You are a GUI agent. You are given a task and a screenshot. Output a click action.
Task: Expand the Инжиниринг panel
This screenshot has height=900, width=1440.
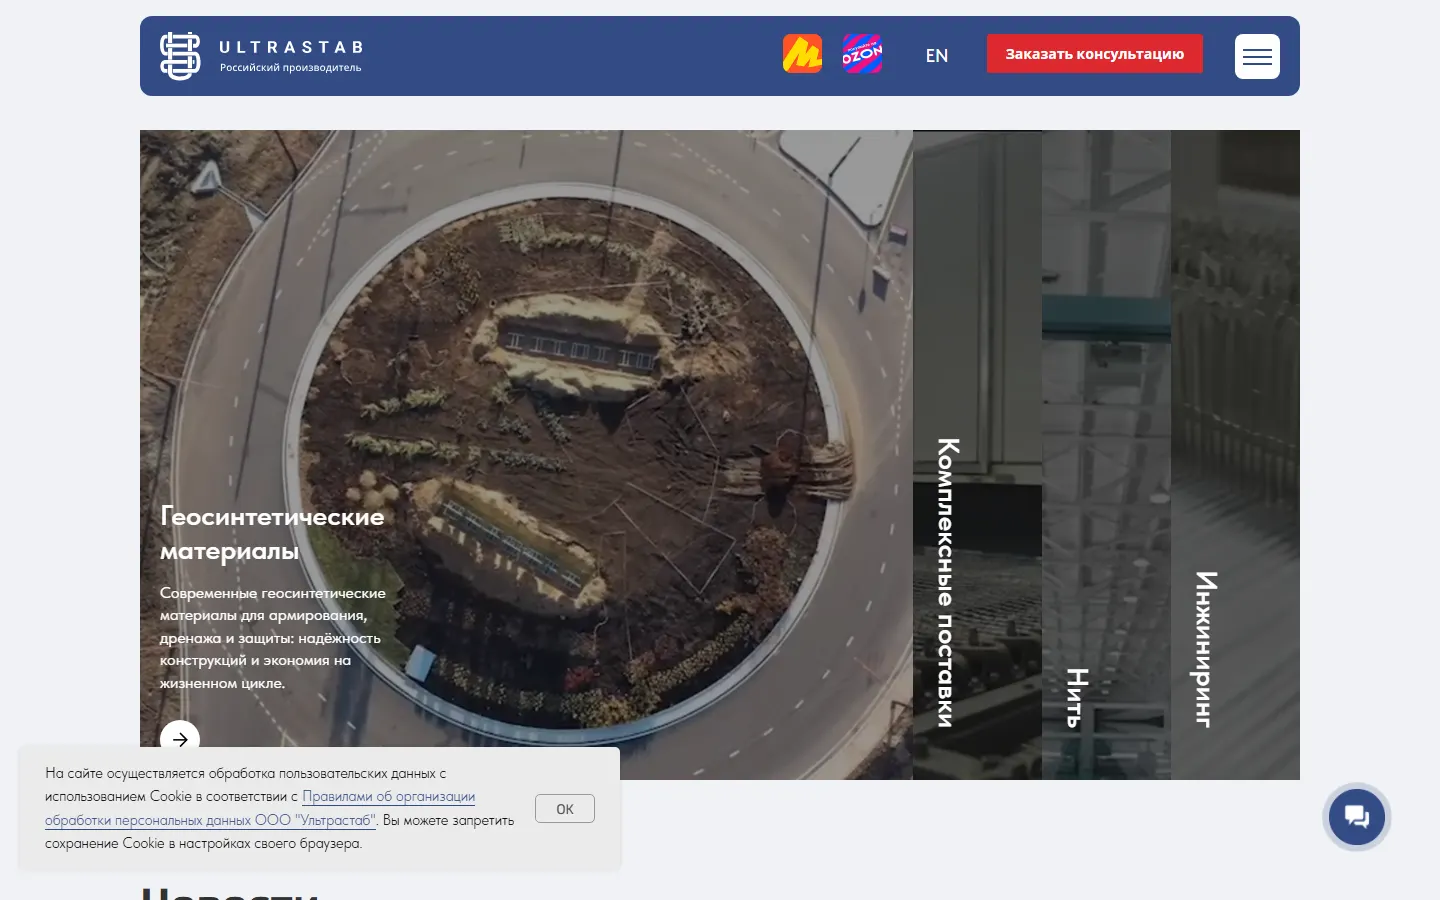point(1235,455)
